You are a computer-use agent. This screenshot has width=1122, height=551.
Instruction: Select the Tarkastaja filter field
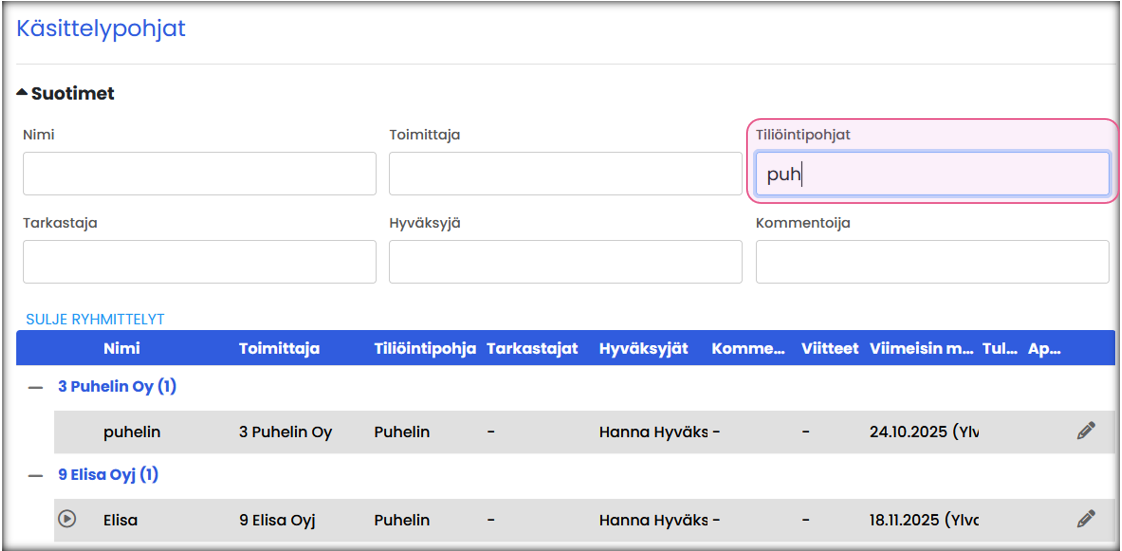(x=199, y=262)
